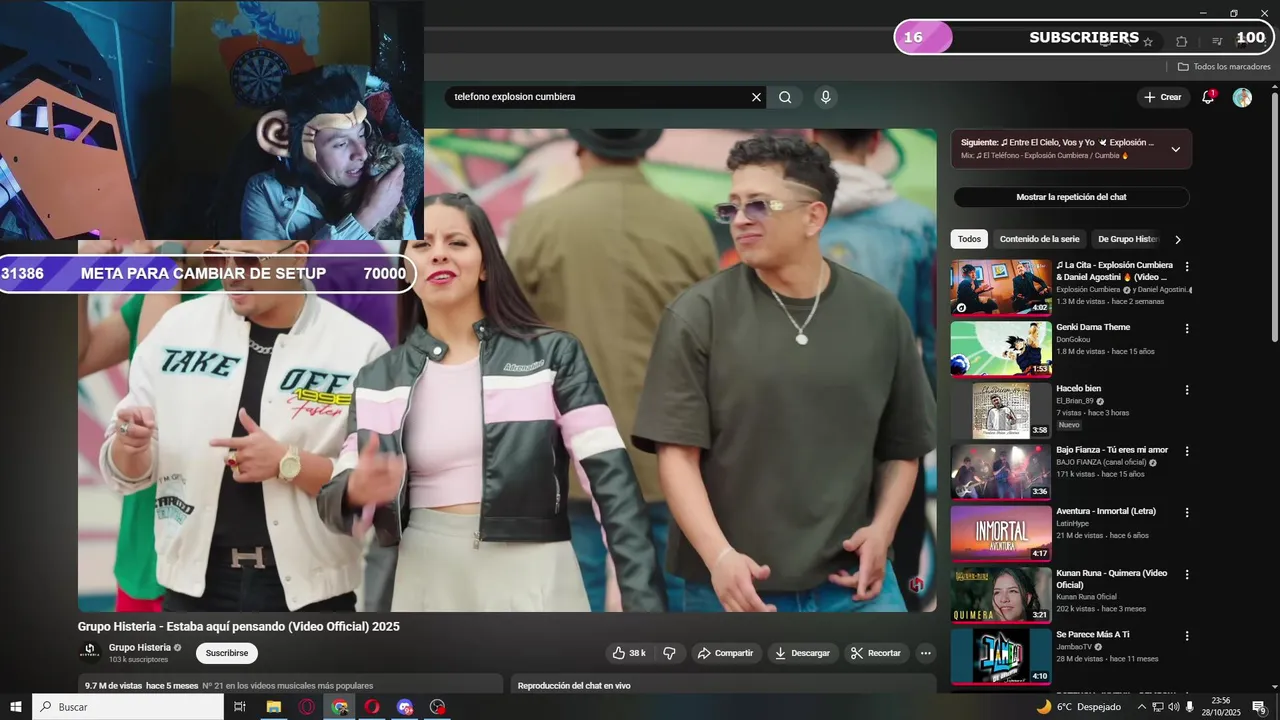The image size is (1280, 720).
Task: Start voice search with microphone icon
Action: tap(825, 97)
